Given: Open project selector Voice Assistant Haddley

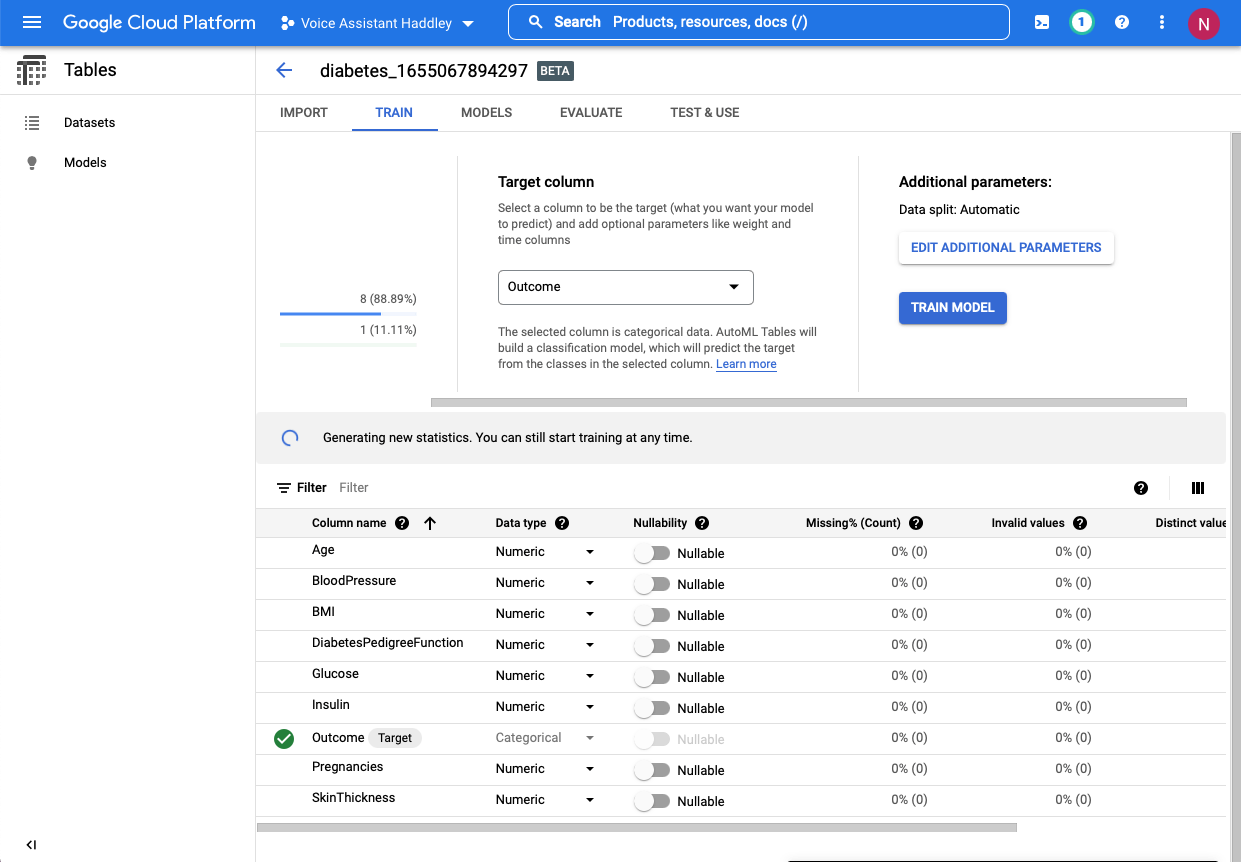Looking at the screenshot, I should click(377, 23).
